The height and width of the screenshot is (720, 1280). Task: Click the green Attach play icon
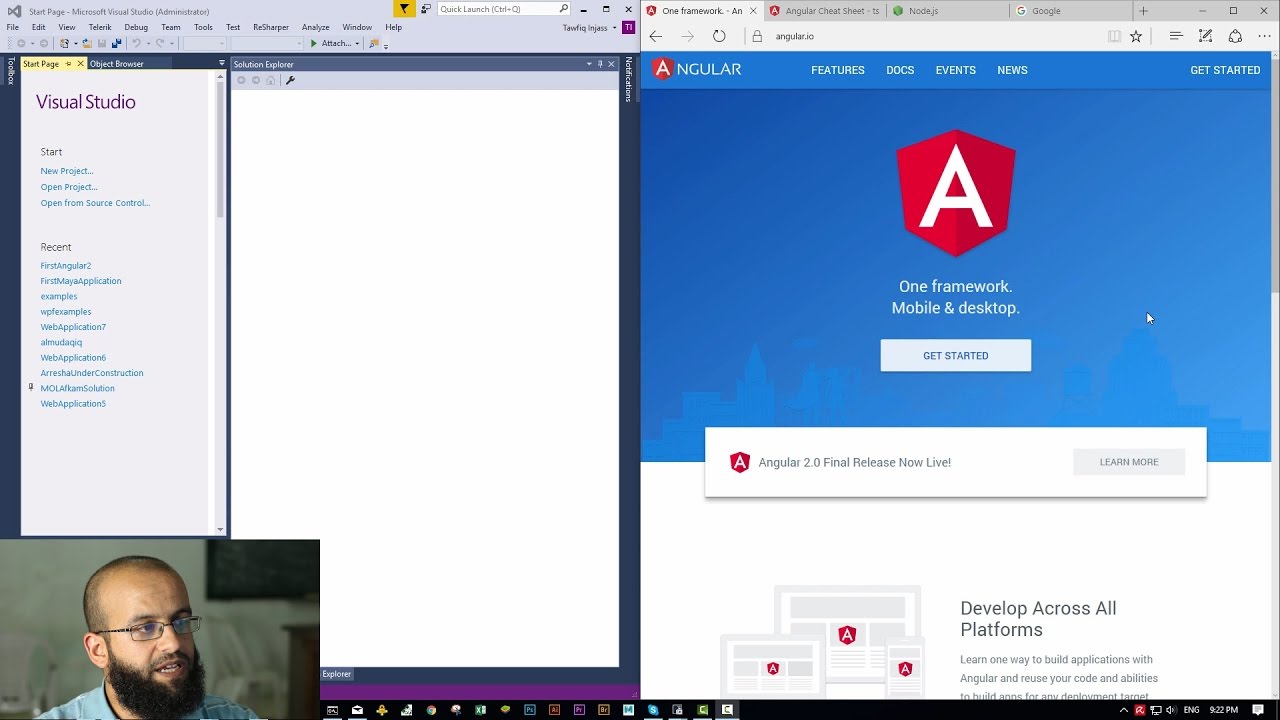pyautogui.click(x=313, y=44)
